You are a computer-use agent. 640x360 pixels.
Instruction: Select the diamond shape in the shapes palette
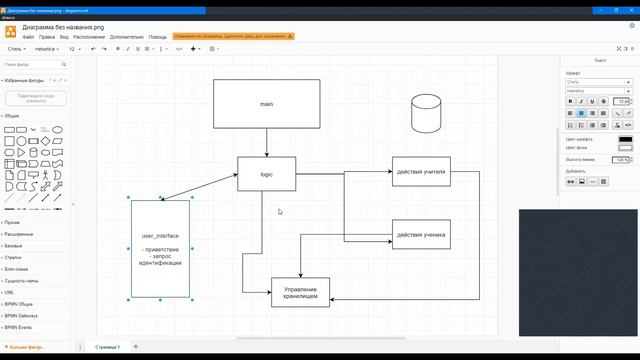click(x=45, y=141)
